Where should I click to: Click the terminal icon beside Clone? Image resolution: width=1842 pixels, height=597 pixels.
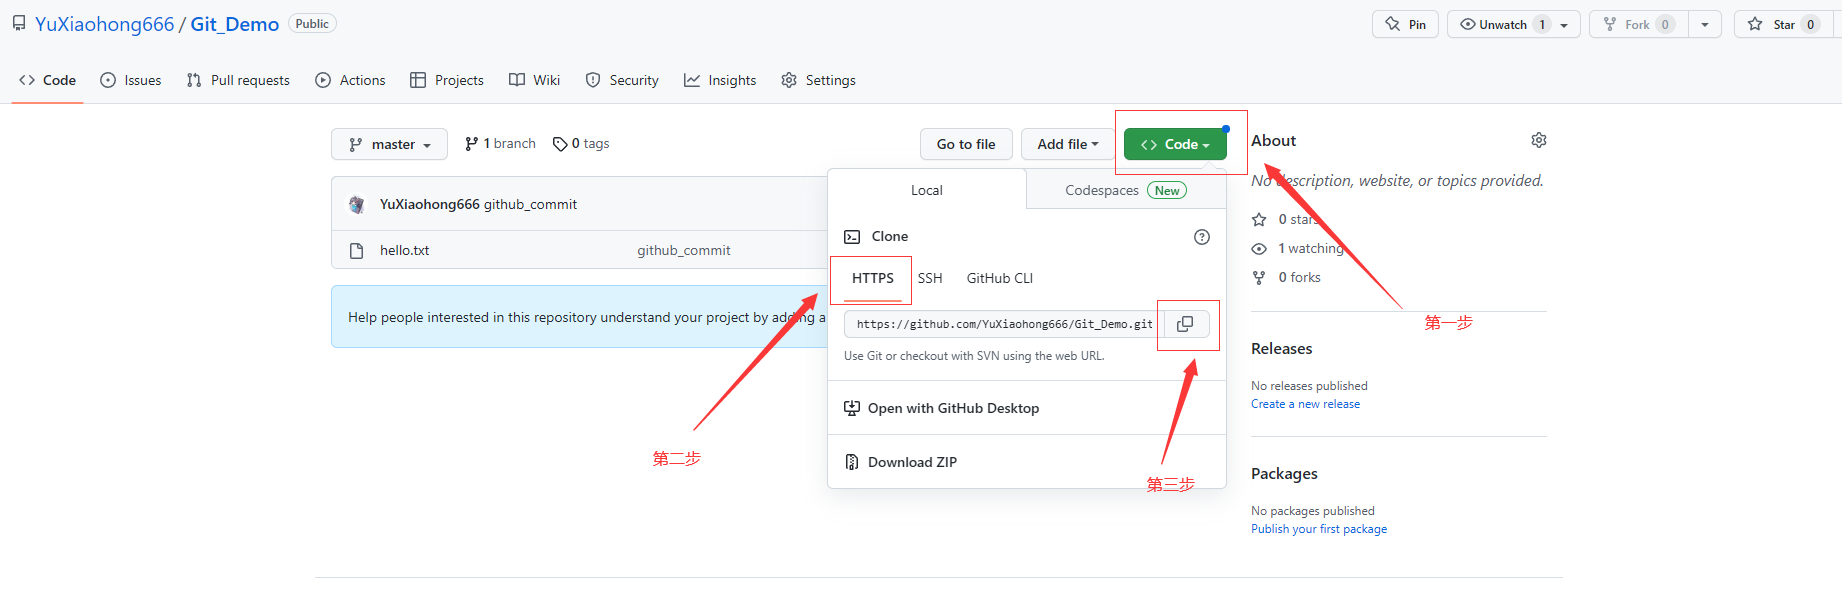[x=852, y=237]
